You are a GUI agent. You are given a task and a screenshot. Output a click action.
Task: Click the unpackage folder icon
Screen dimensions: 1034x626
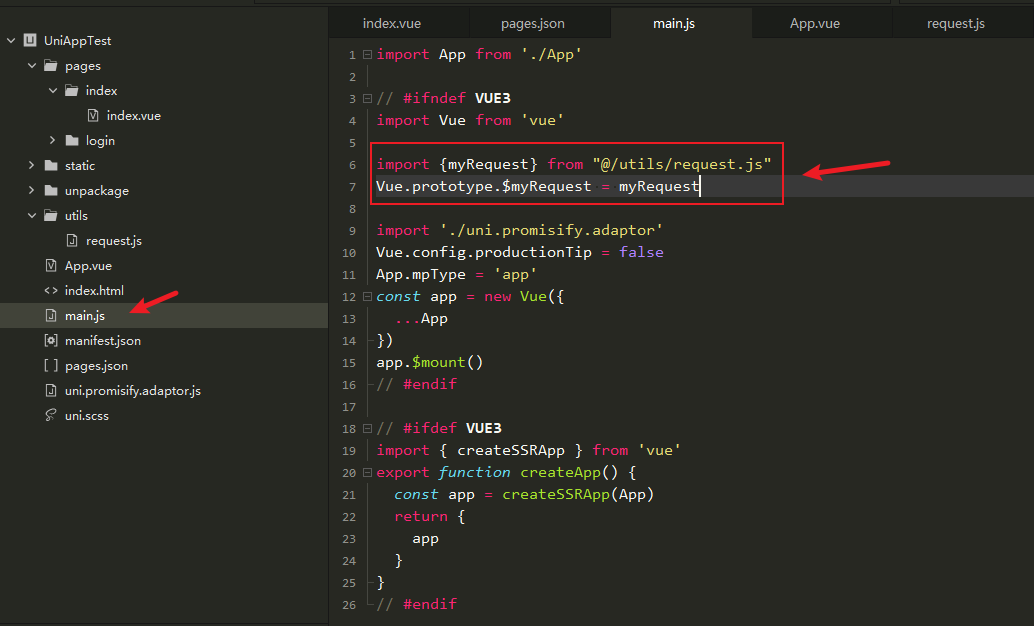51,191
